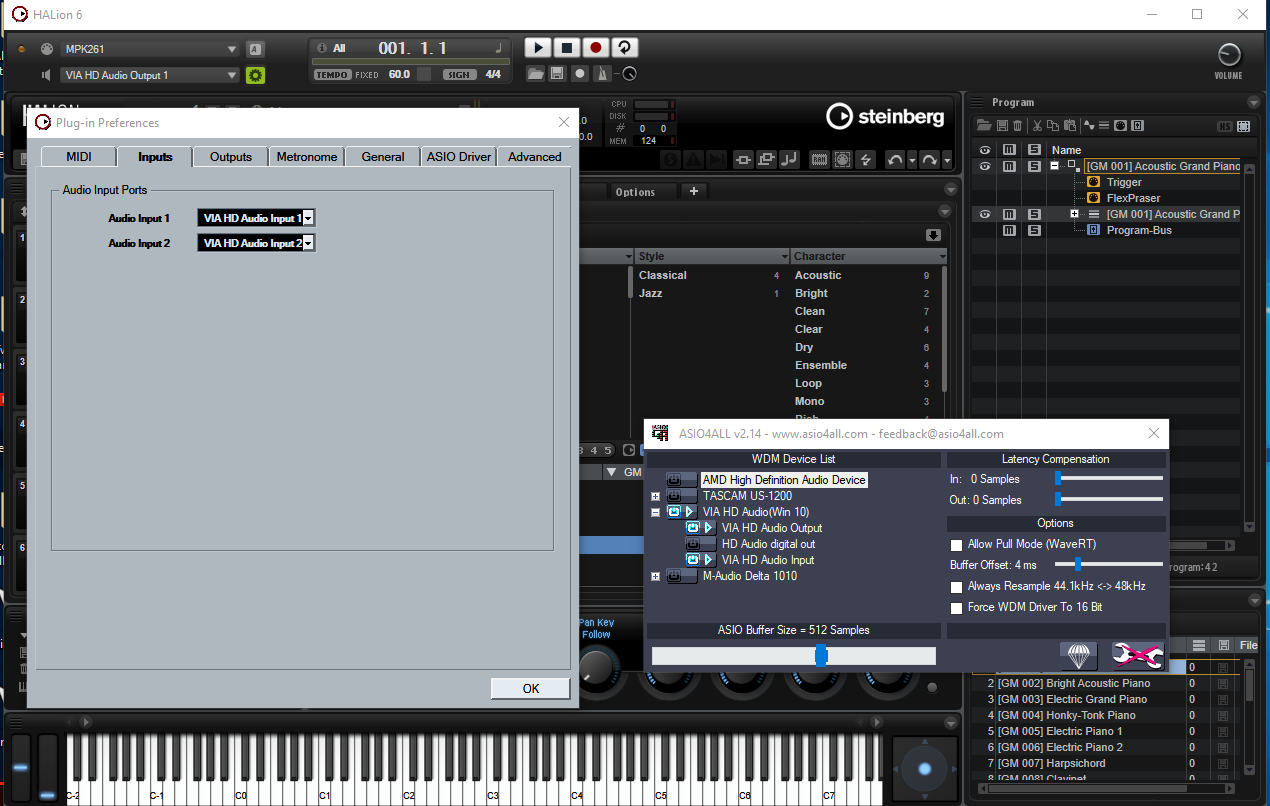The image size is (1270, 806).
Task: Toggle AMD High Definition Audio Device power button
Action: (682, 480)
